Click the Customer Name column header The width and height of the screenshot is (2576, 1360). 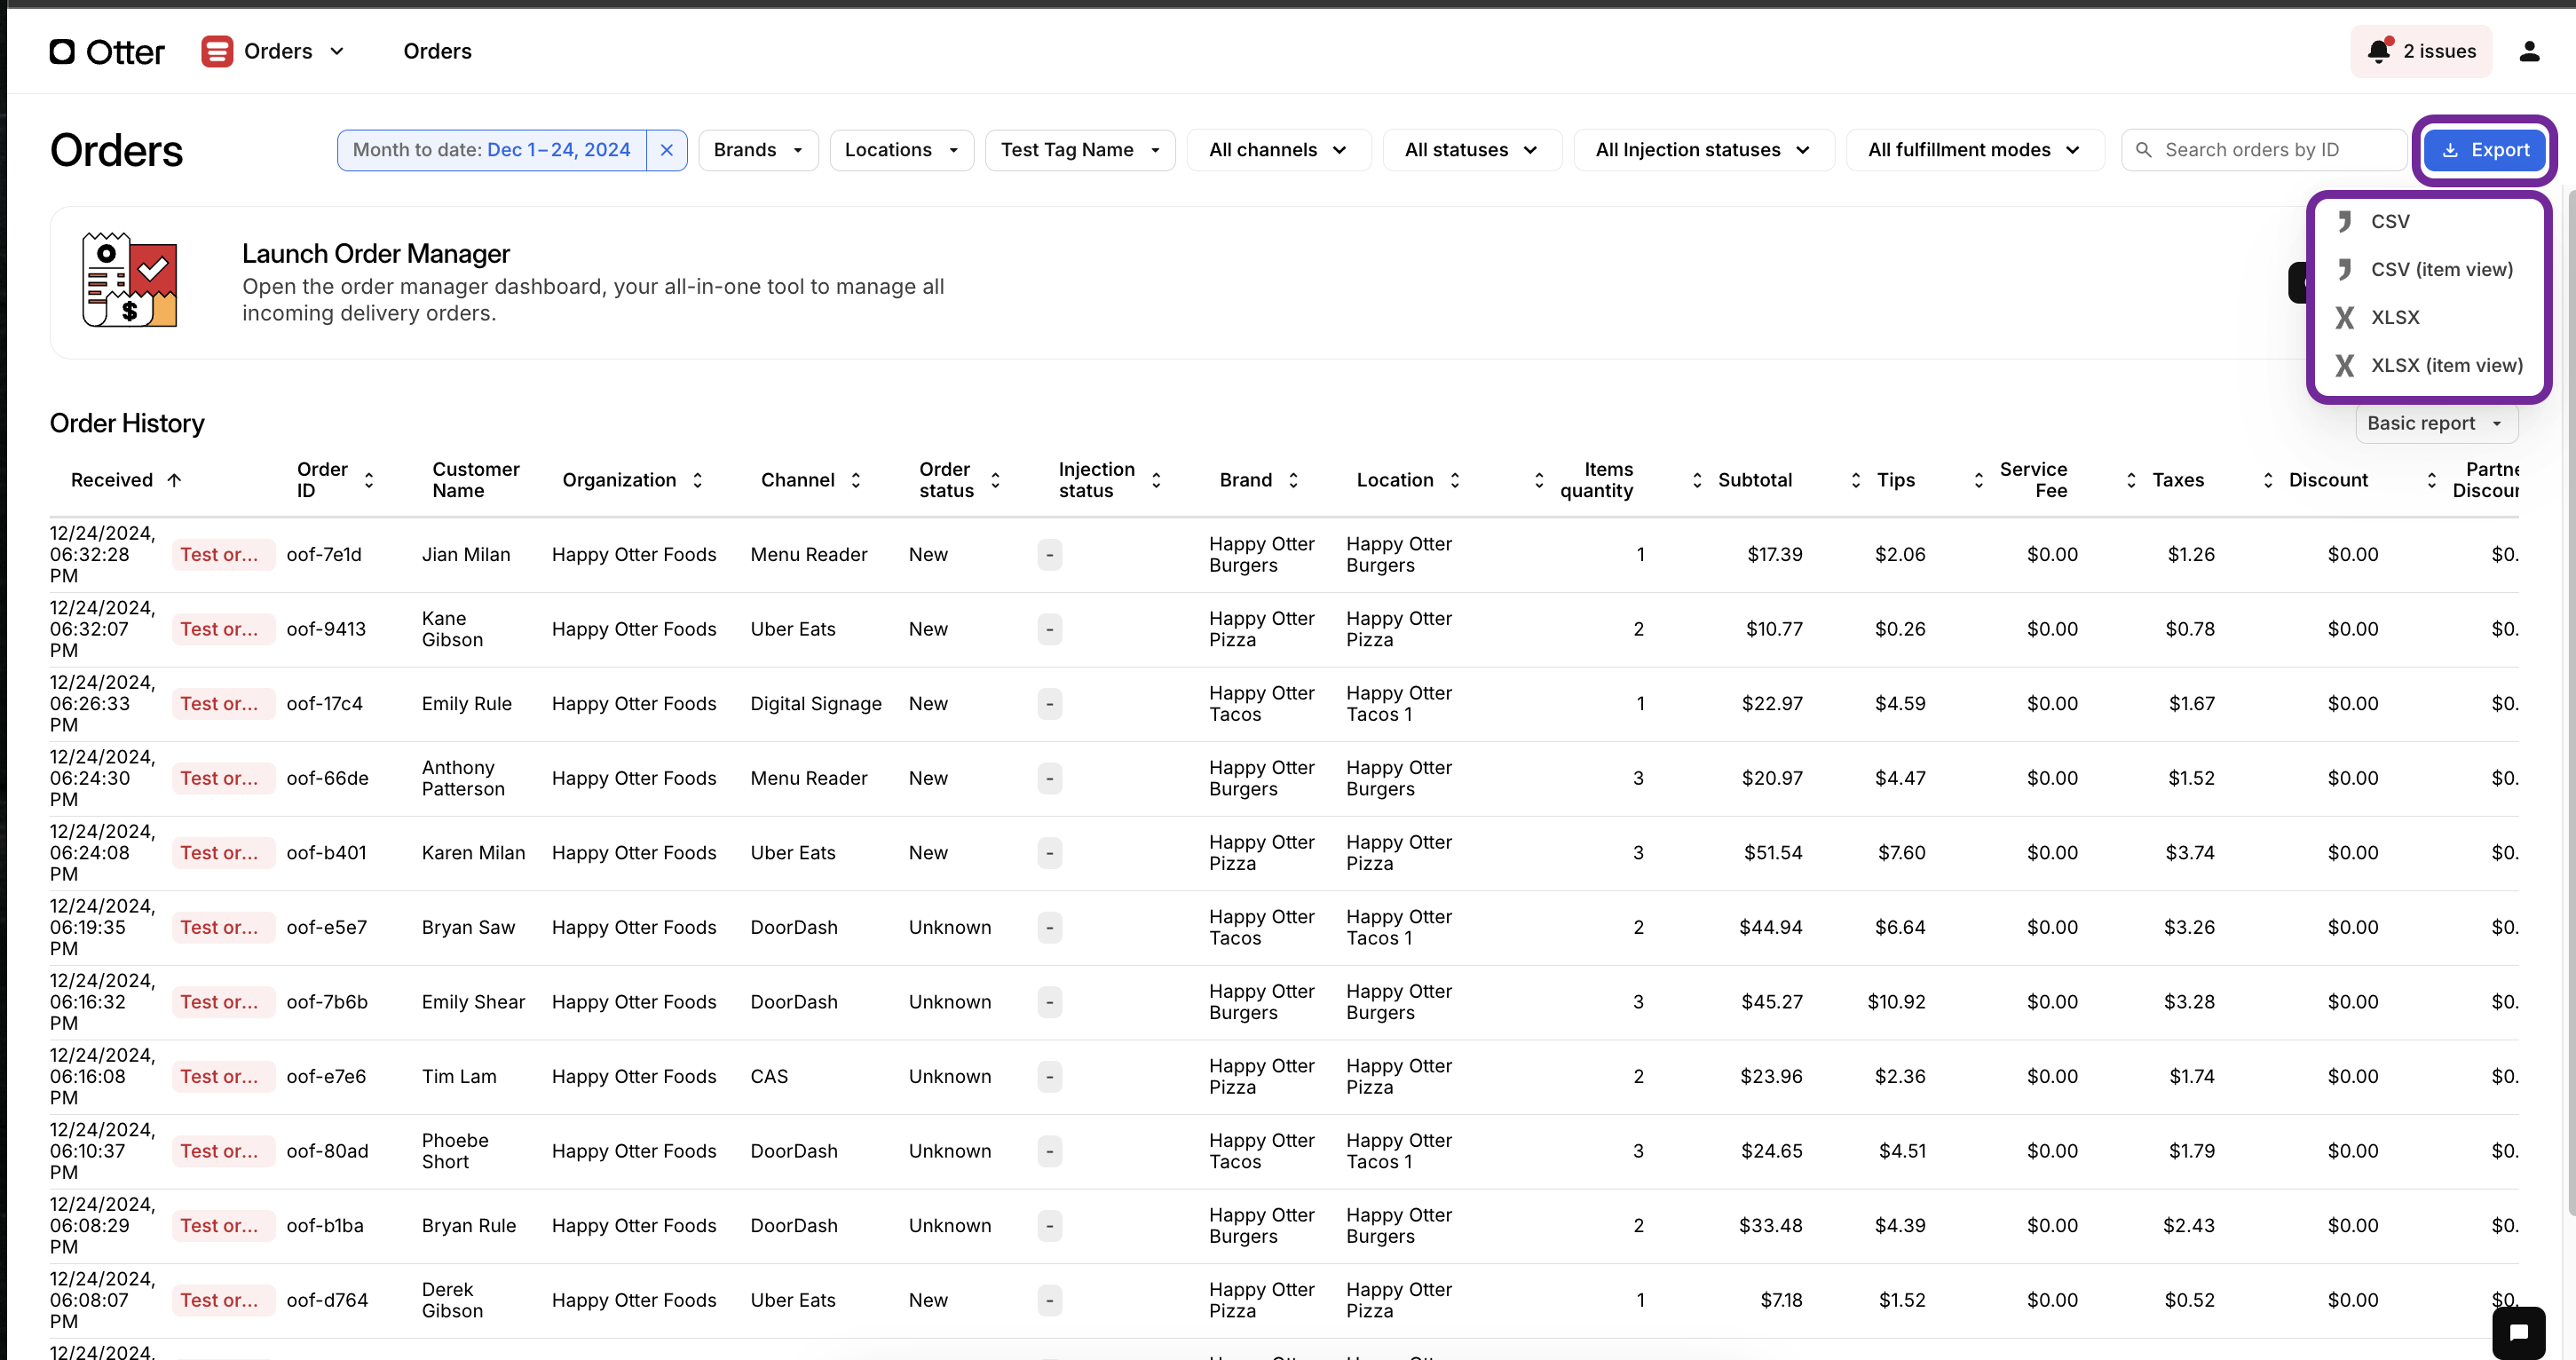tap(475, 480)
